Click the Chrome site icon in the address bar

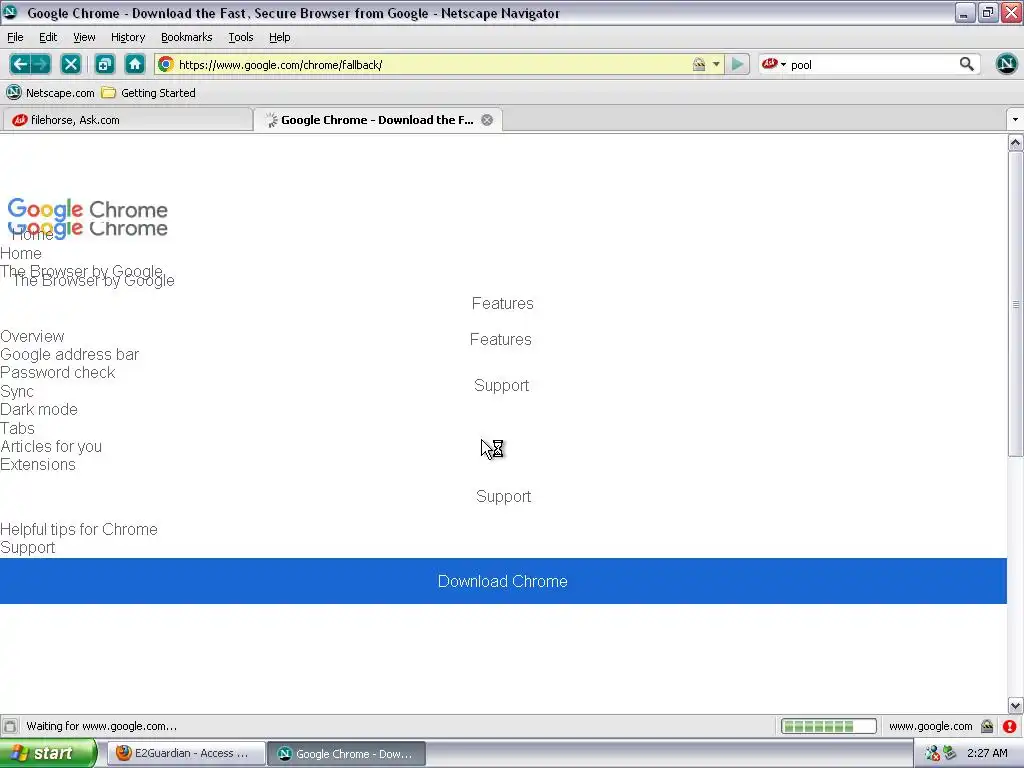pyautogui.click(x=166, y=64)
